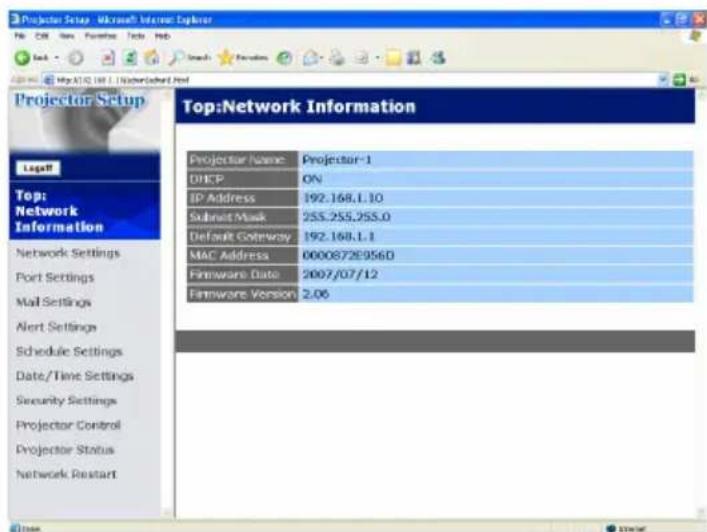Open the History globe icon
707x532 pixels.
pyautogui.click(x=284, y=58)
